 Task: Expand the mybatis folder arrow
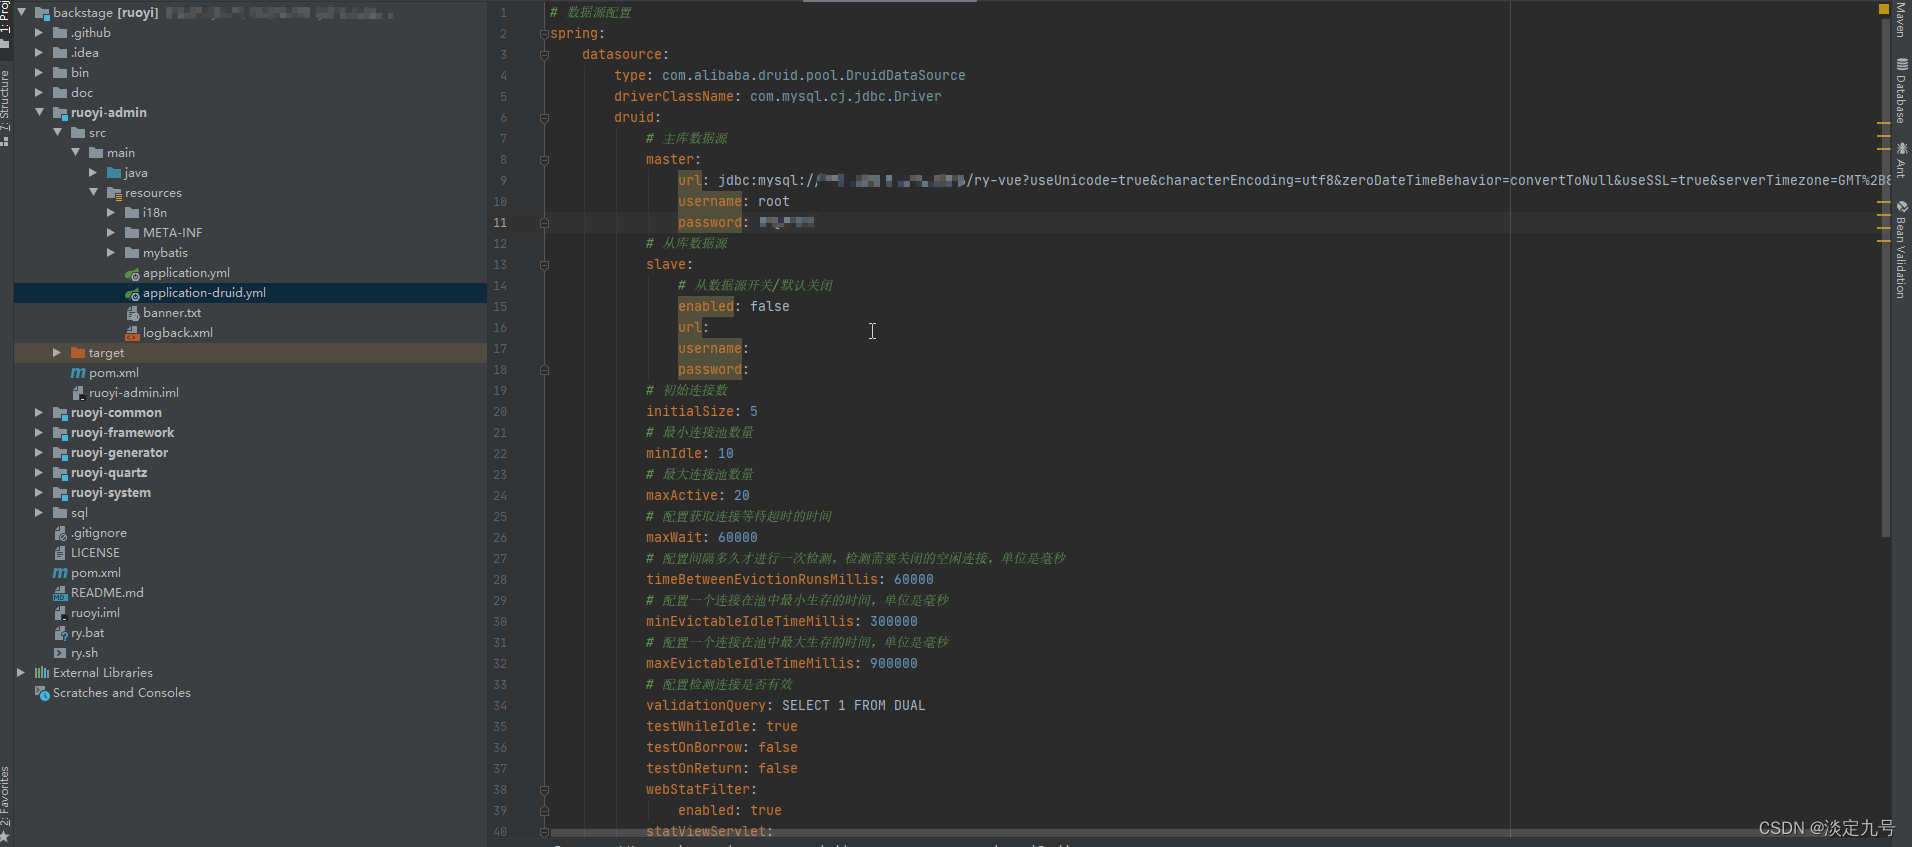tap(111, 252)
